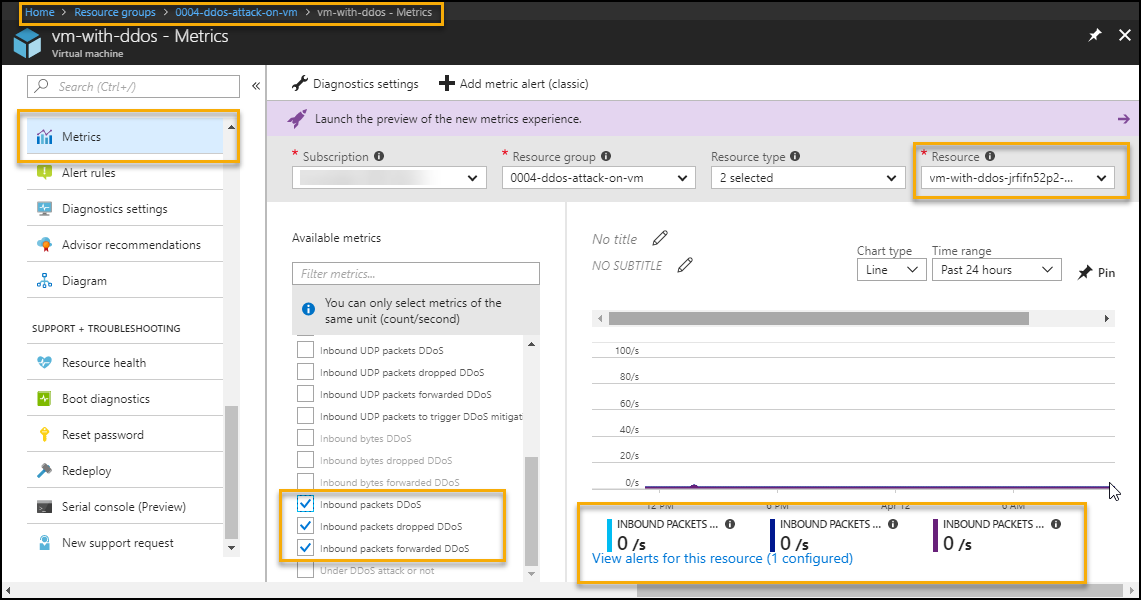Click the Advisor recommendations icon
This screenshot has width=1141, height=600.
(x=44, y=244)
